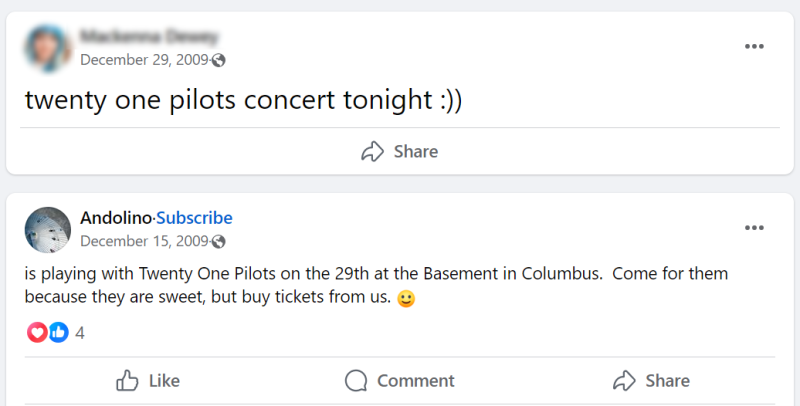The width and height of the screenshot is (800, 406).
Task: Click the public globe icon on the December 15 post
Action: (x=218, y=242)
